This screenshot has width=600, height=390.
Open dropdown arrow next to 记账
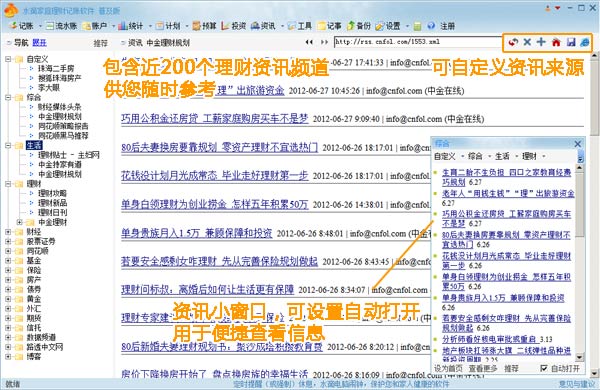41,26
